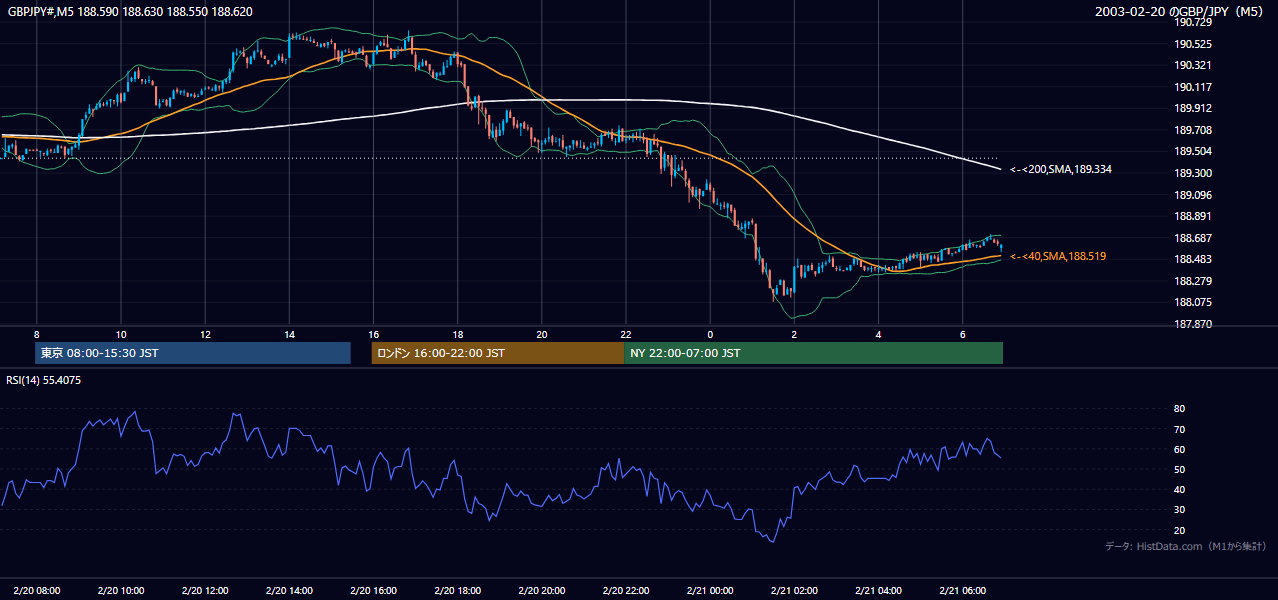The width and height of the screenshot is (1278, 600).
Task: Click the RSI 50 level label
Action: pyautogui.click(x=1180, y=470)
